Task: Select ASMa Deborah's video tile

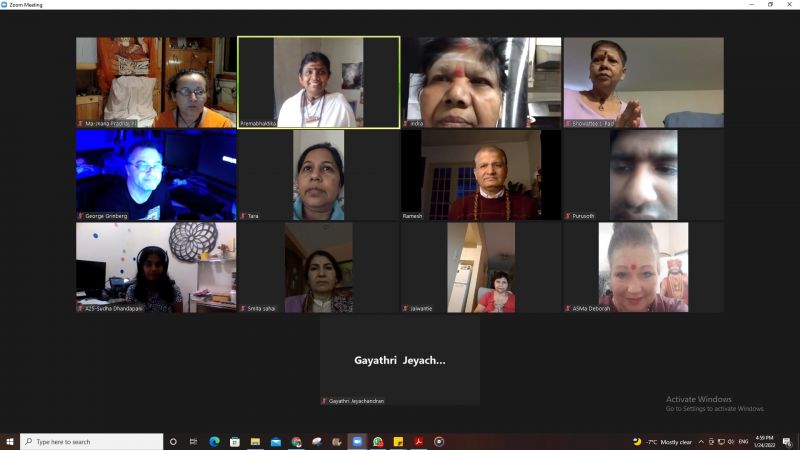Action: click(x=643, y=267)
